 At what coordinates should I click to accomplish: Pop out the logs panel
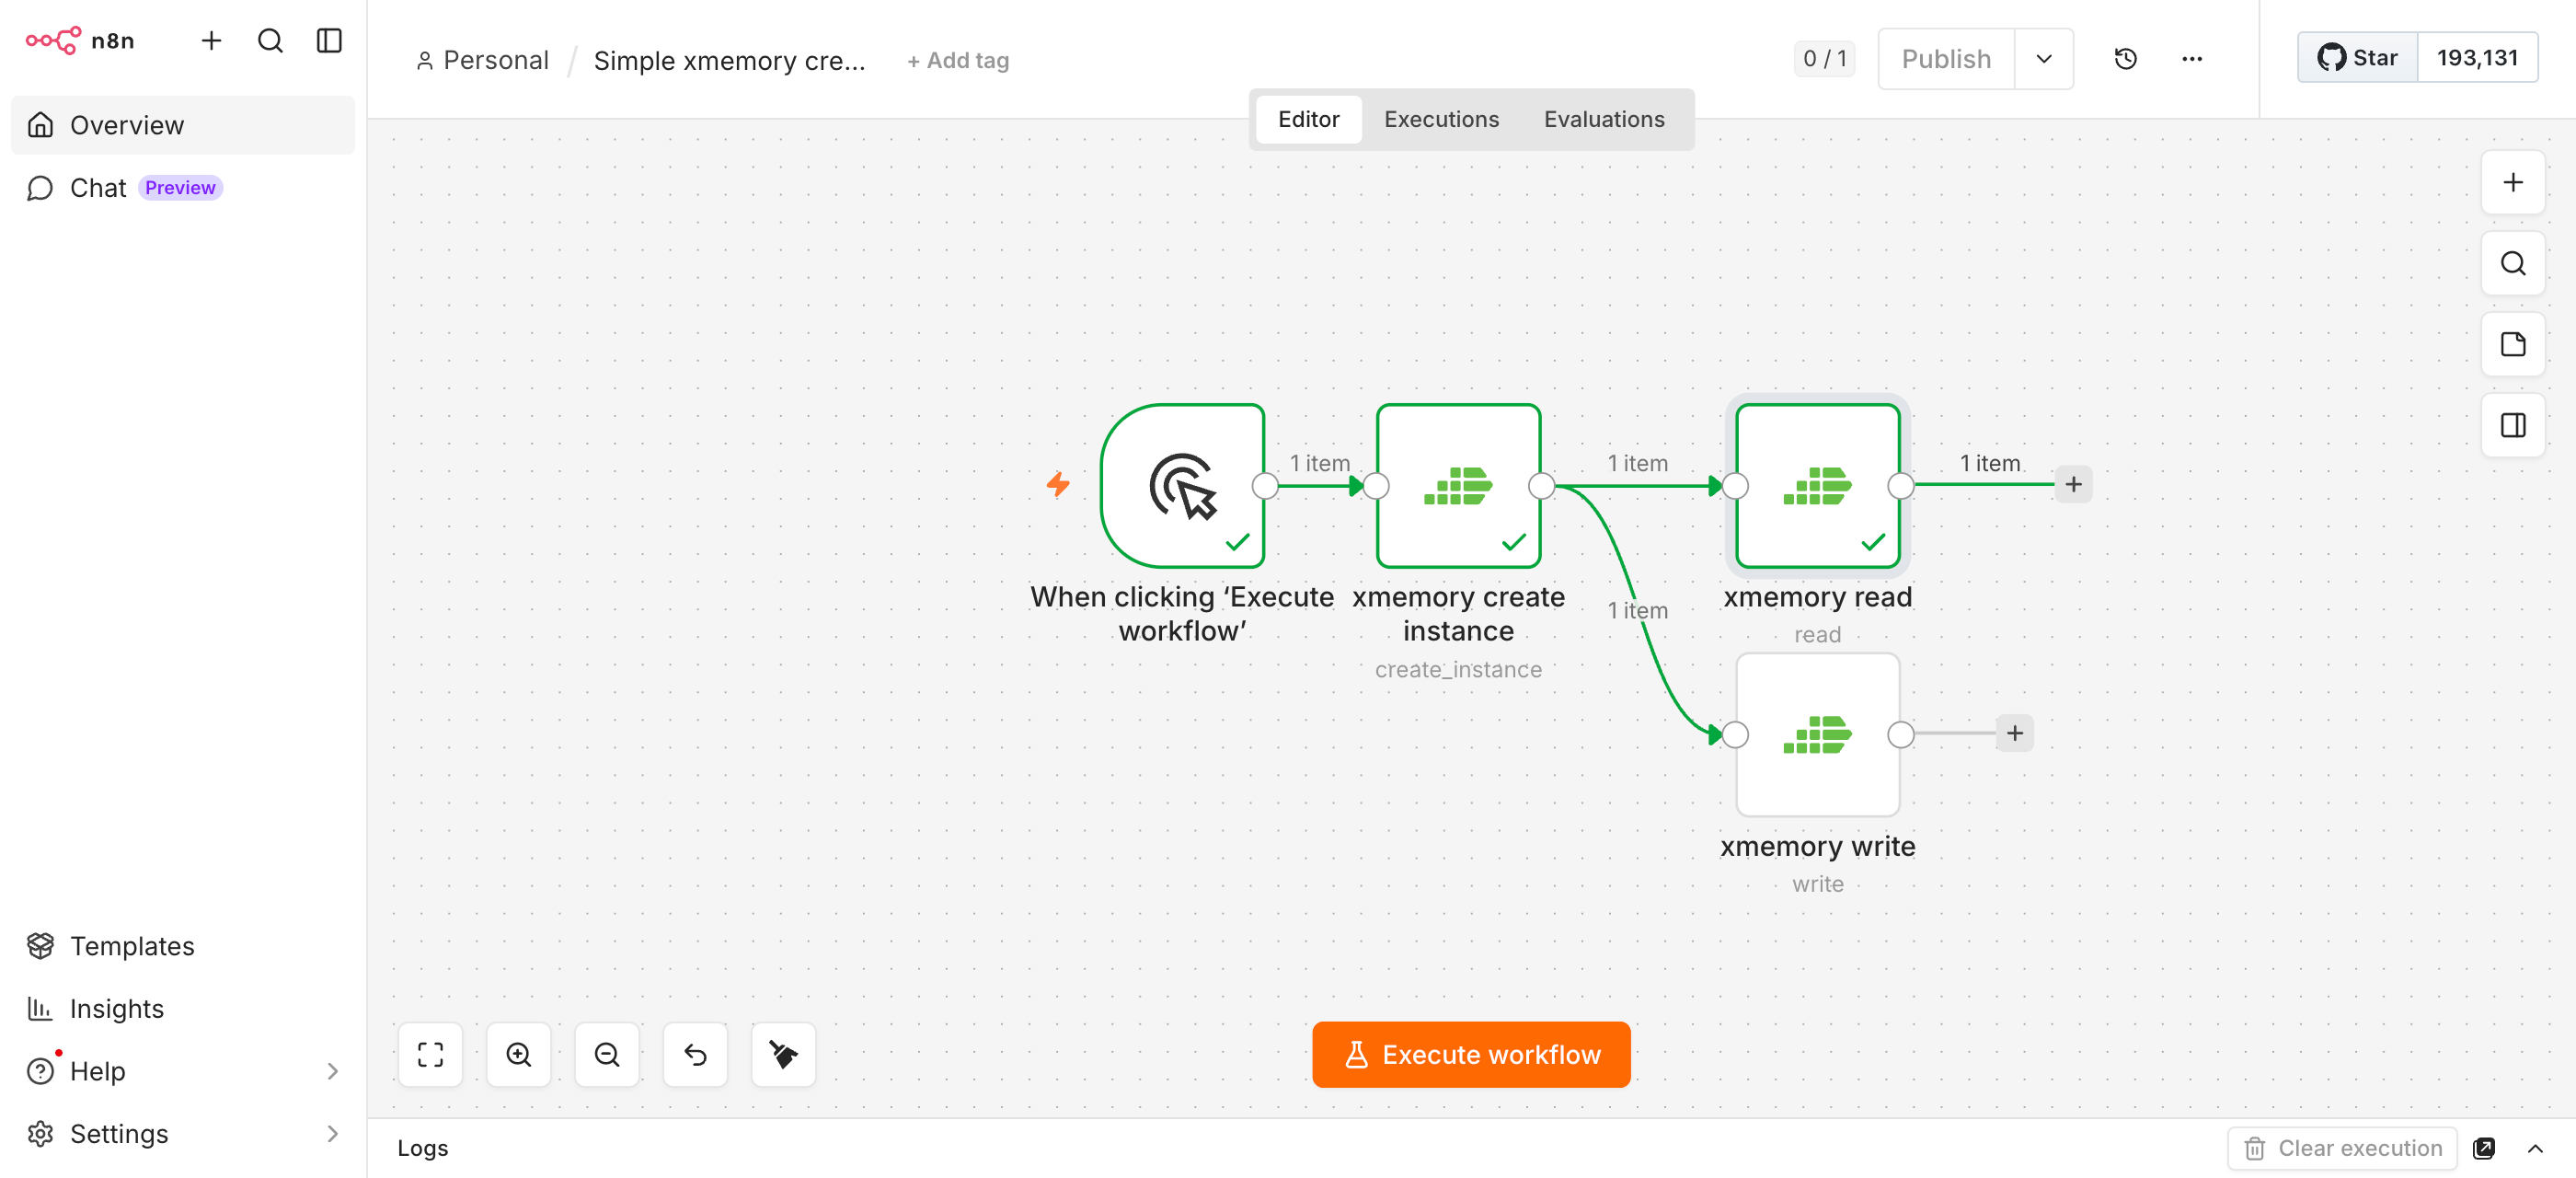click(2483, 1148)
